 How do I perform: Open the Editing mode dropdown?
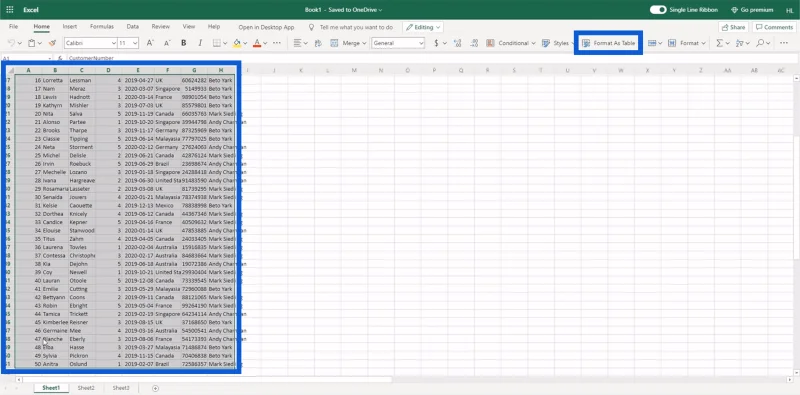423,27
